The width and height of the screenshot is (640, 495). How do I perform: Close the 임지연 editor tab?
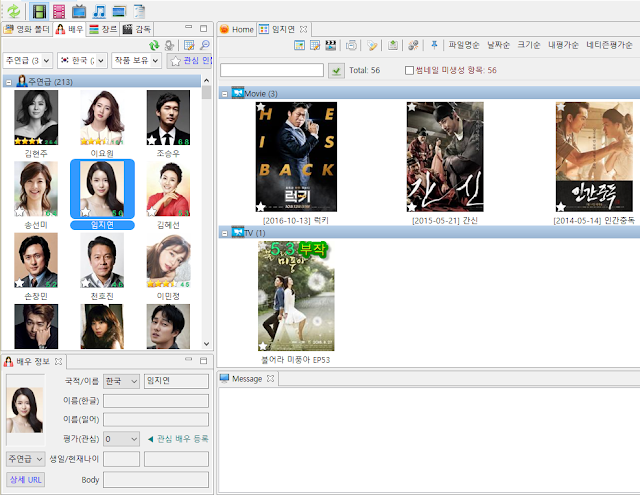click(x=303, y=29)
